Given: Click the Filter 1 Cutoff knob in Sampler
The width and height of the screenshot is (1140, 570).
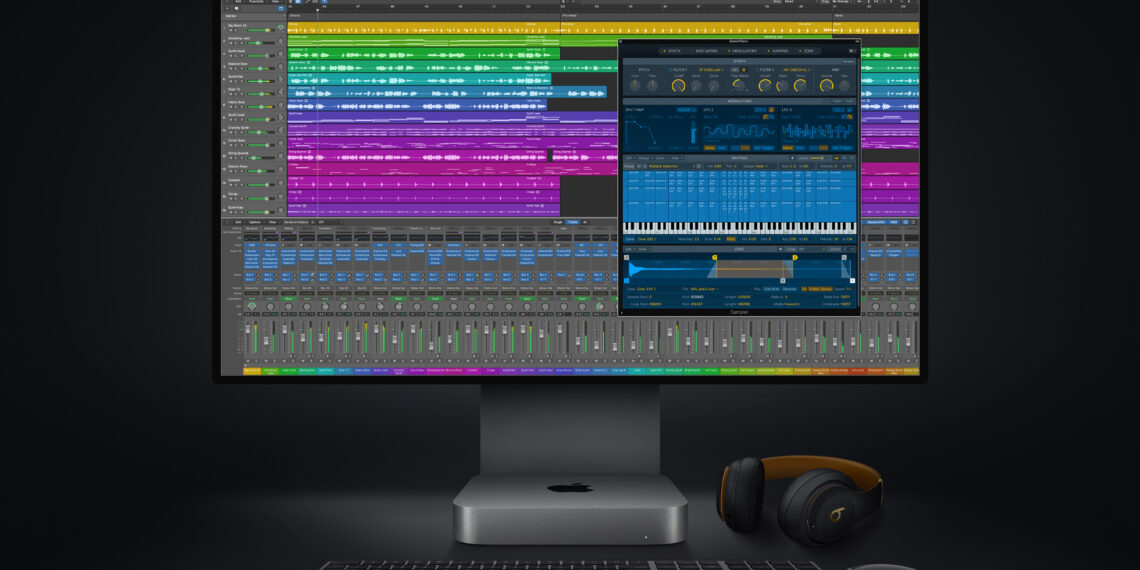Looking at the screenshot, I should pyautogui.click(x=679, y=86).
